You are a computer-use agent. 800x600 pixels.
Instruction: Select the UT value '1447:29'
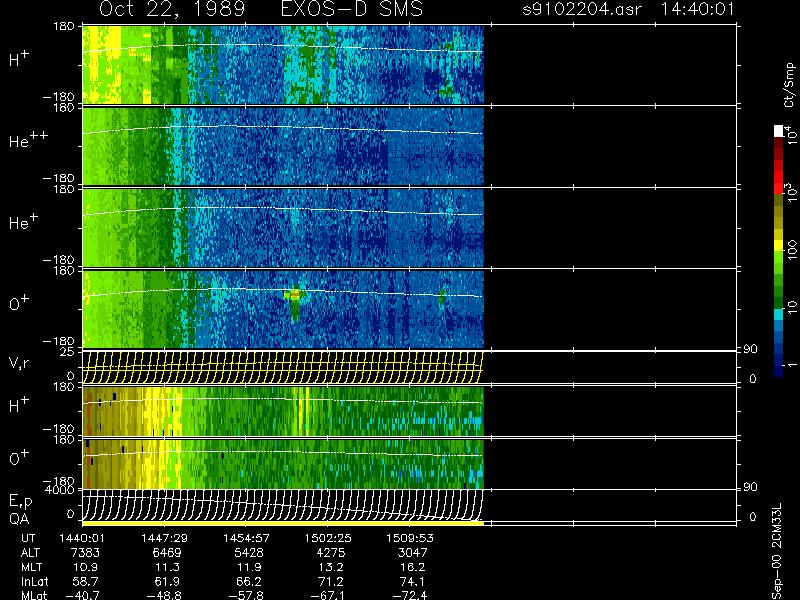pyautogui.click(x=164, y=538)
